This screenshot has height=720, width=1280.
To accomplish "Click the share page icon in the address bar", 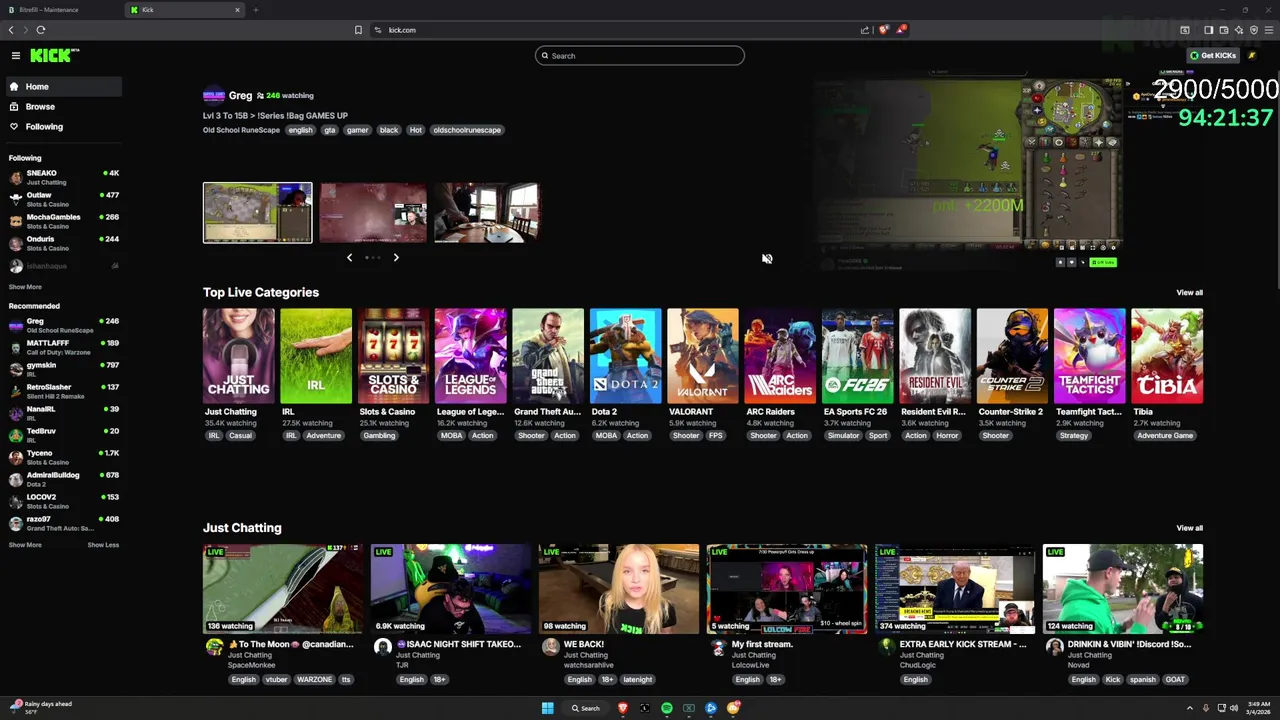I will (x=865, y=30).
